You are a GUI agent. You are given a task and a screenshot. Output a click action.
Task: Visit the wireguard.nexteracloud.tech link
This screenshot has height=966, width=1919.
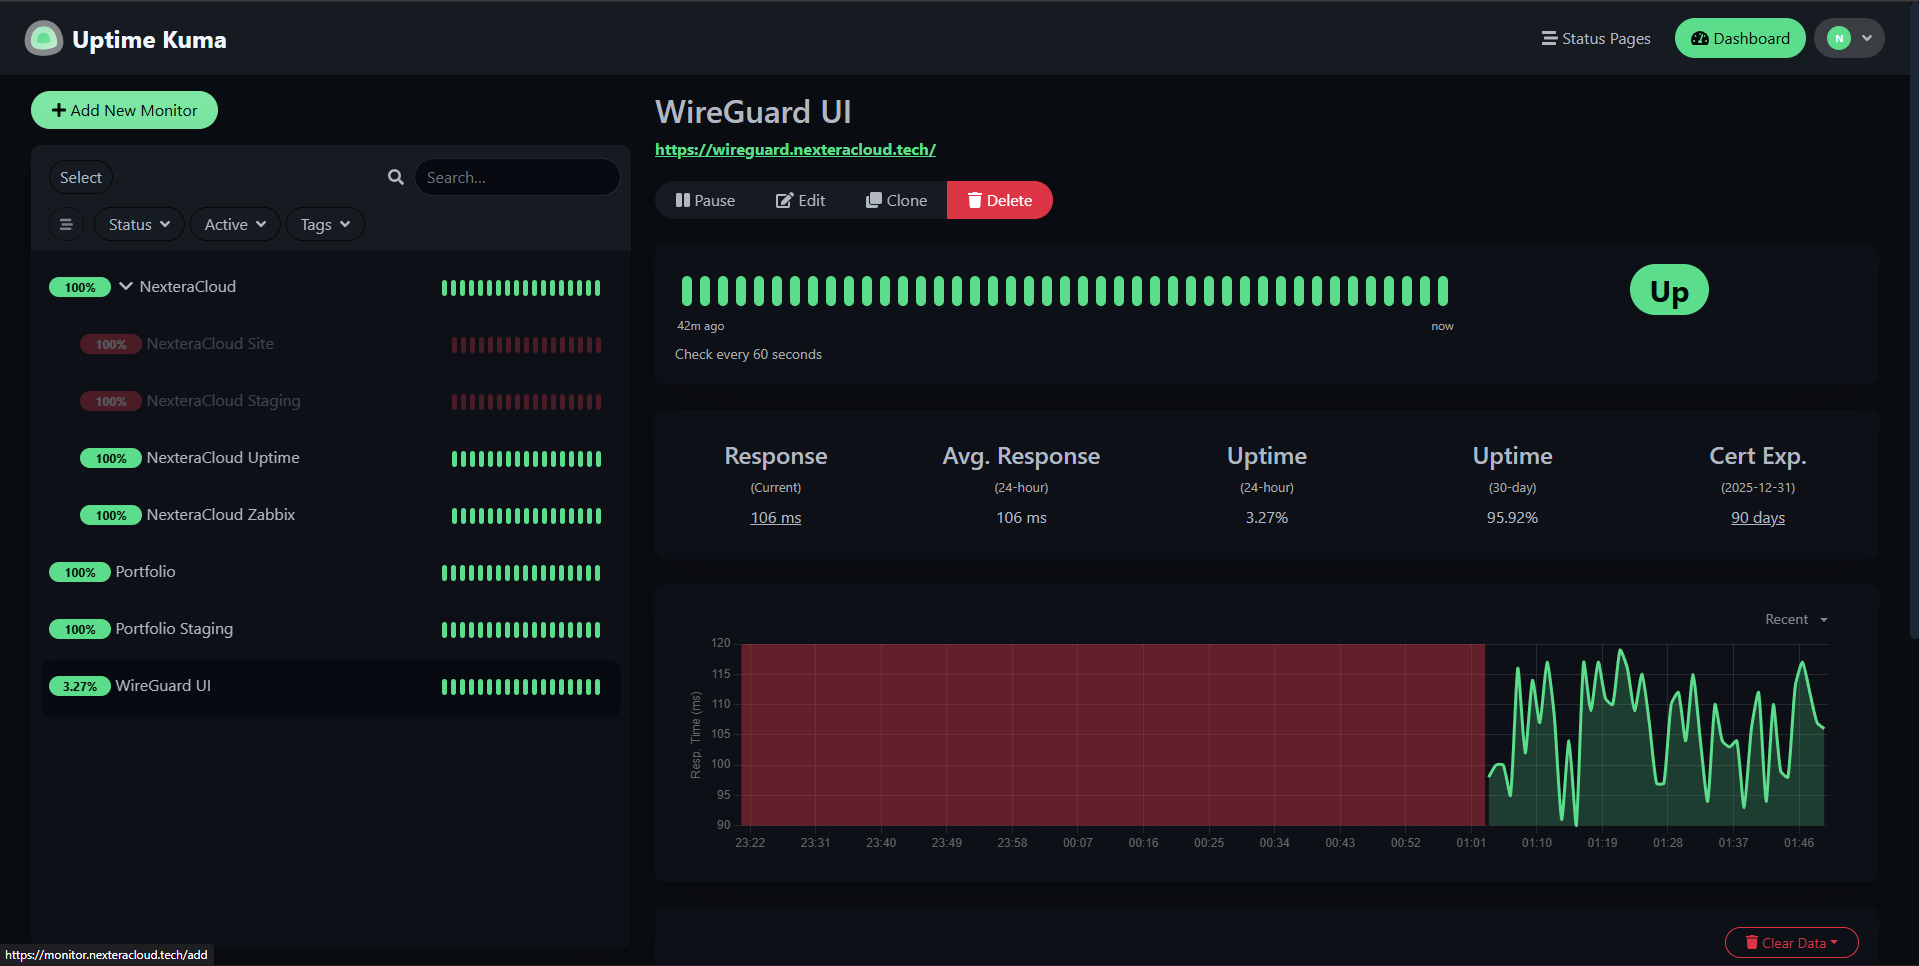point(795,149)
